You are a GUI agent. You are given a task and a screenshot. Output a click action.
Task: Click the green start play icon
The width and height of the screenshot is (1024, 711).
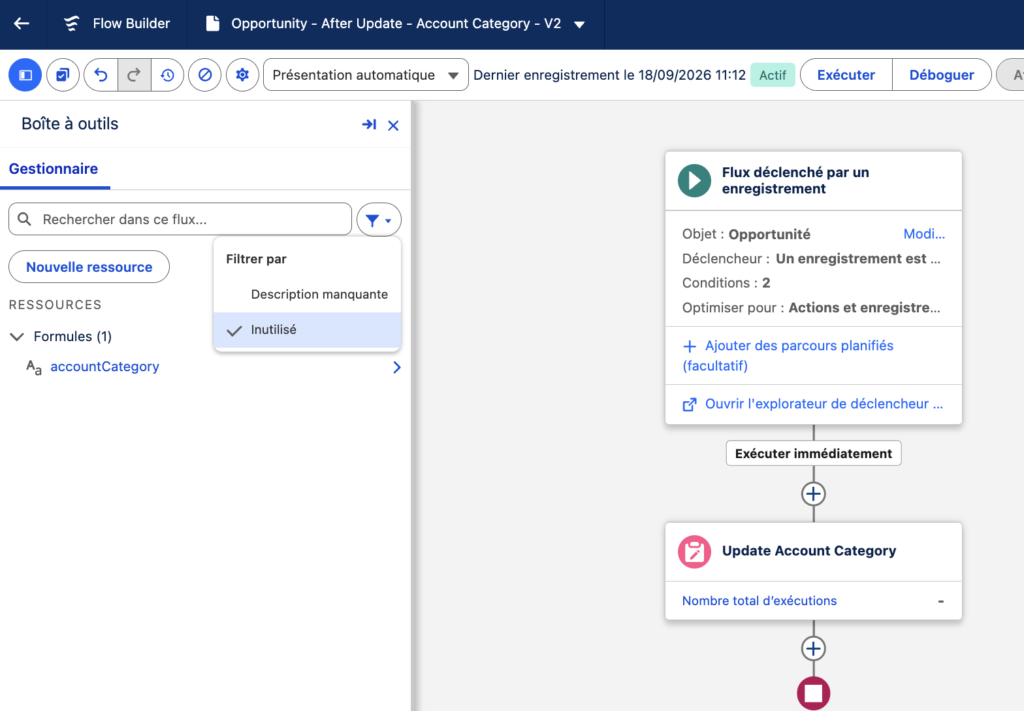click(694, 181)
